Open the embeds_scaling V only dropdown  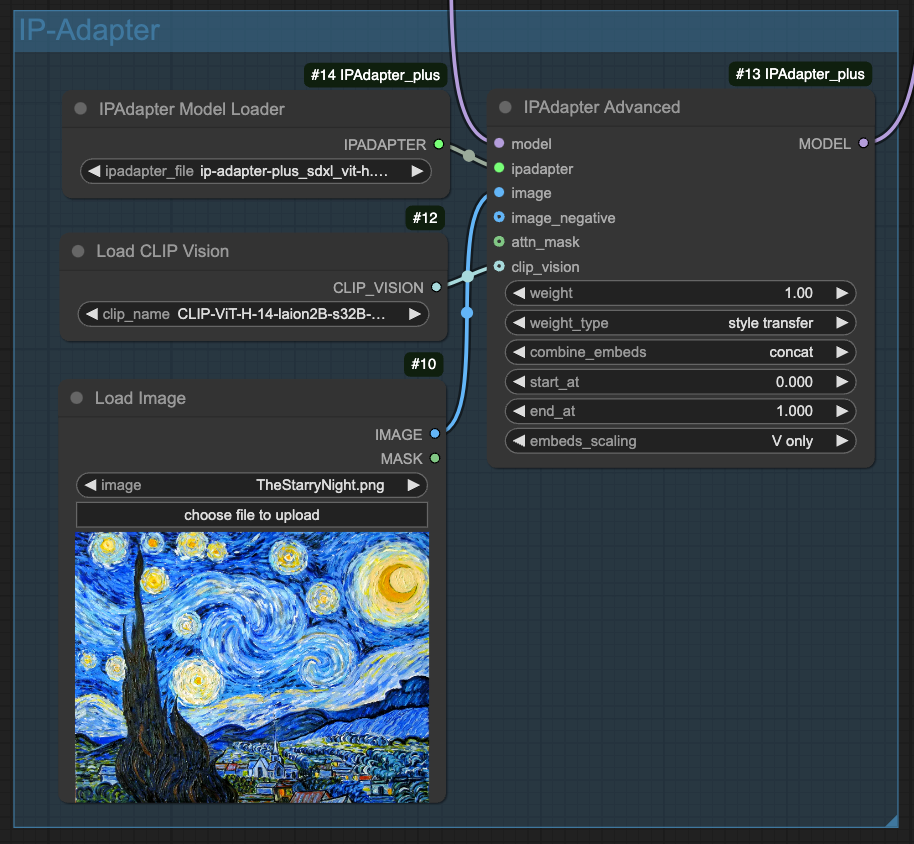(680, 441)
